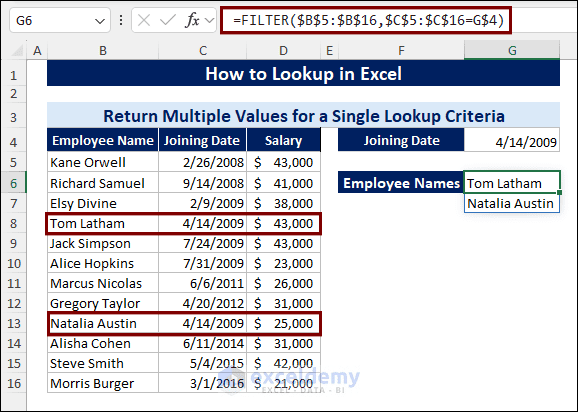578x412 pixels.
Task: Click the Select All corner triangle
Action: click(x=16, y=50)
